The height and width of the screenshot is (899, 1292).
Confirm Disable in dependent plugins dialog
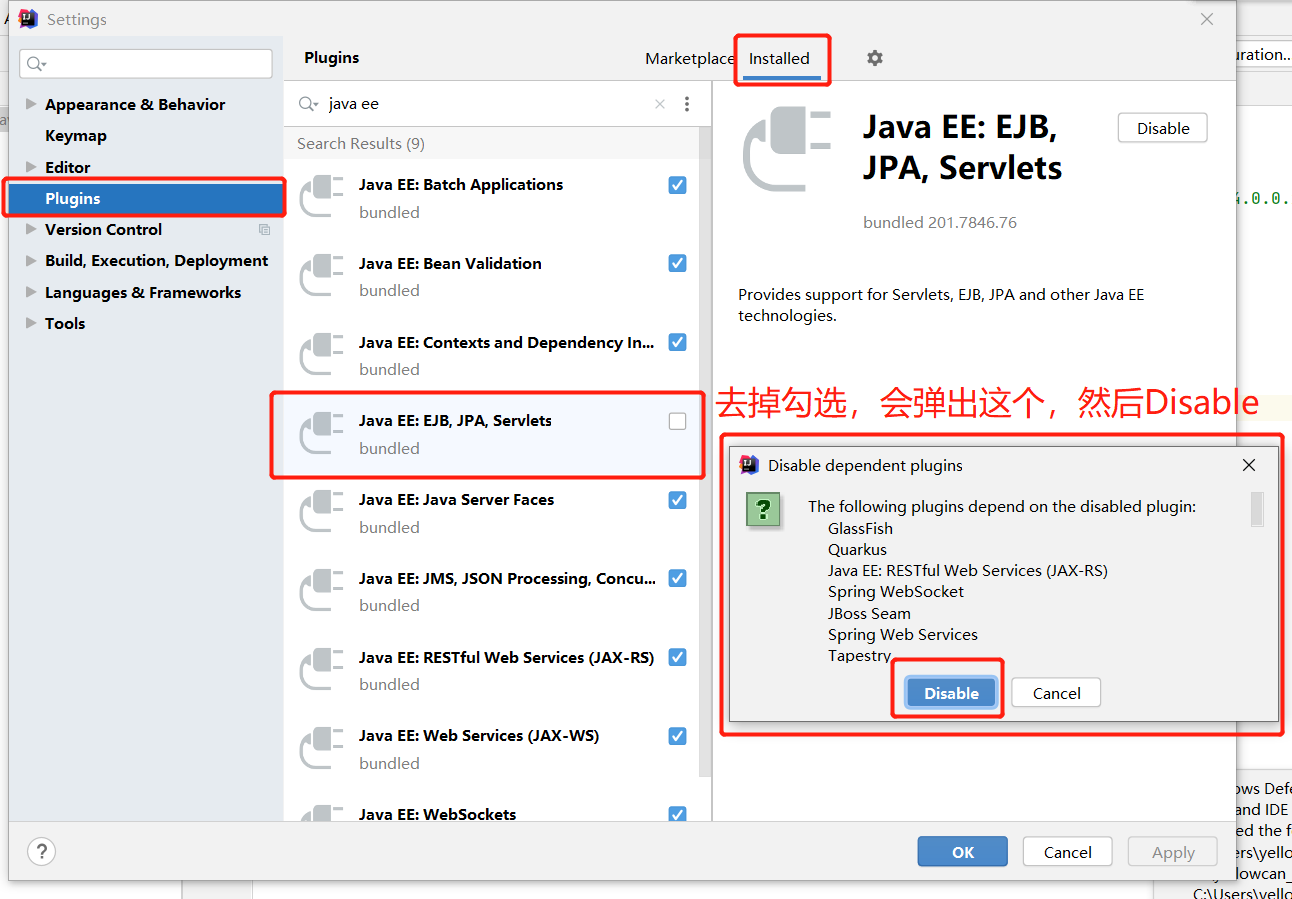(x=951, y=693)
